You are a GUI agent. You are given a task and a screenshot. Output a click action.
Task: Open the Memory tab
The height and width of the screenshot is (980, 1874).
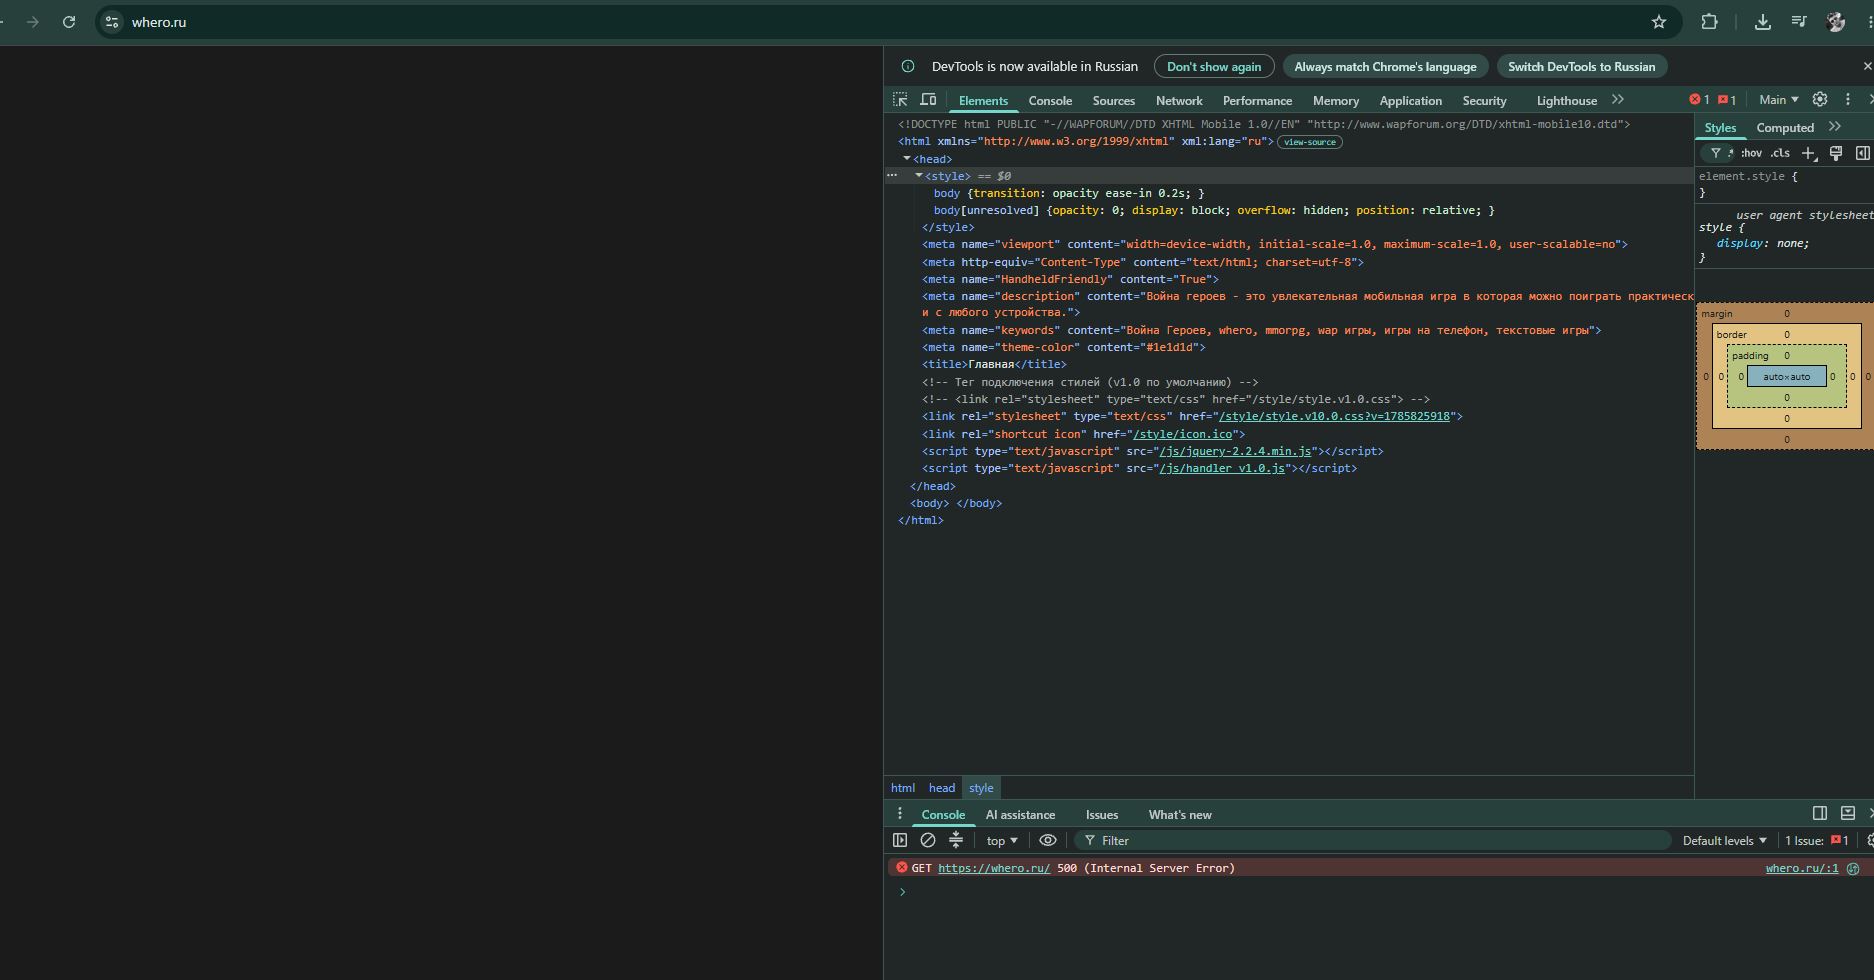pos(1335,100)
